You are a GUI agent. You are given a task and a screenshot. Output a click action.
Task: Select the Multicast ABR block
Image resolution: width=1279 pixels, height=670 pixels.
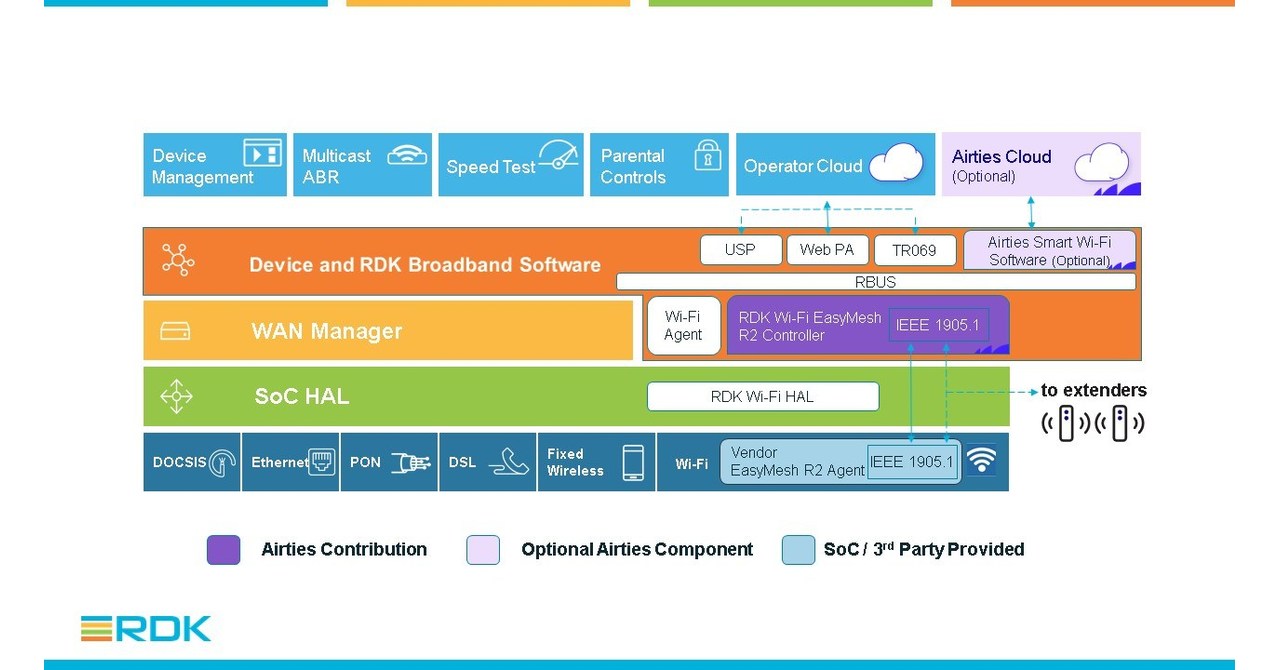click(362, 164)
